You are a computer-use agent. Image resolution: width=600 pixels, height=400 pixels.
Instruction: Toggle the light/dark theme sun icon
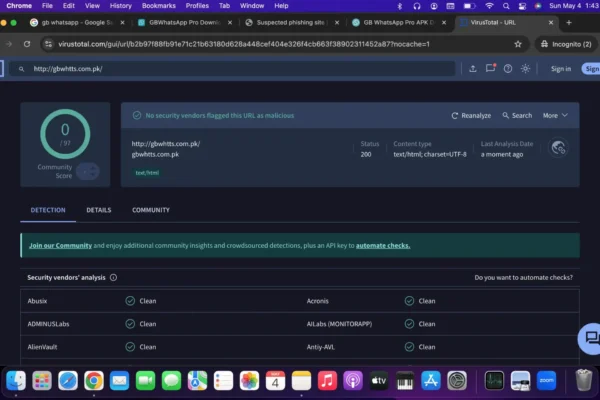click(x=525, y=69)
